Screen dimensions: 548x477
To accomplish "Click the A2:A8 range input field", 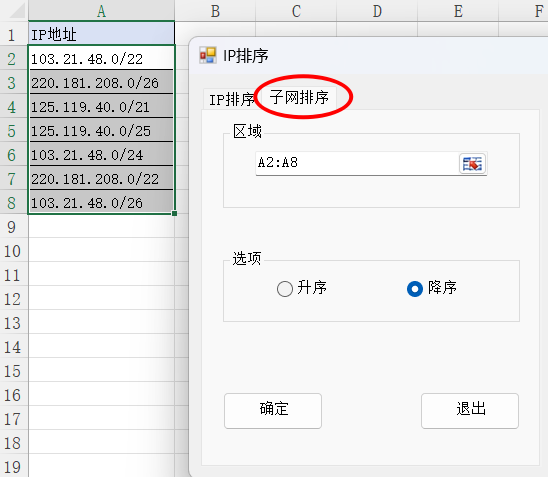I will (357, 163).
